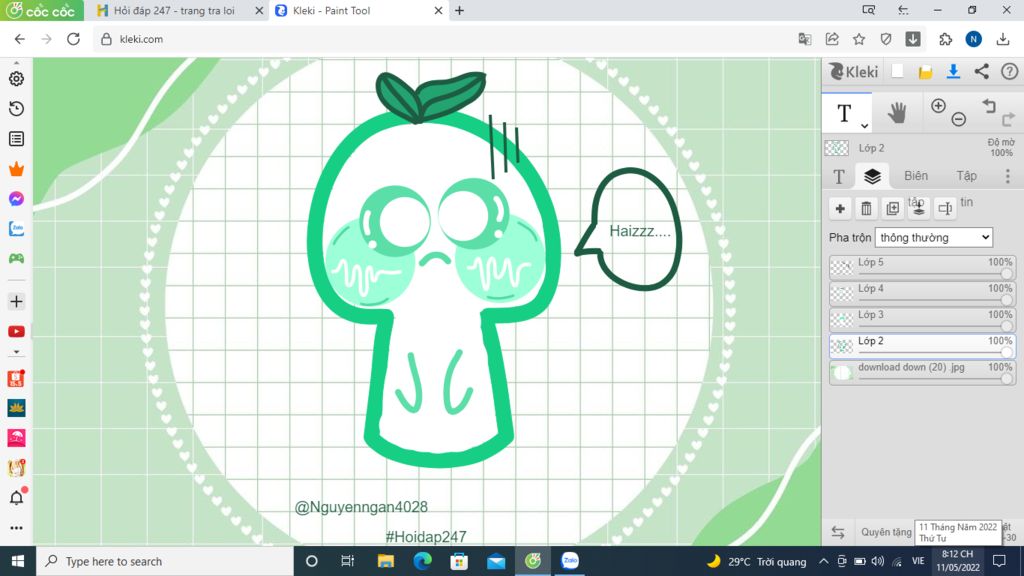Select layer Lớp 5
Screen dimensions: 1024x576
[x=922, y=267]
